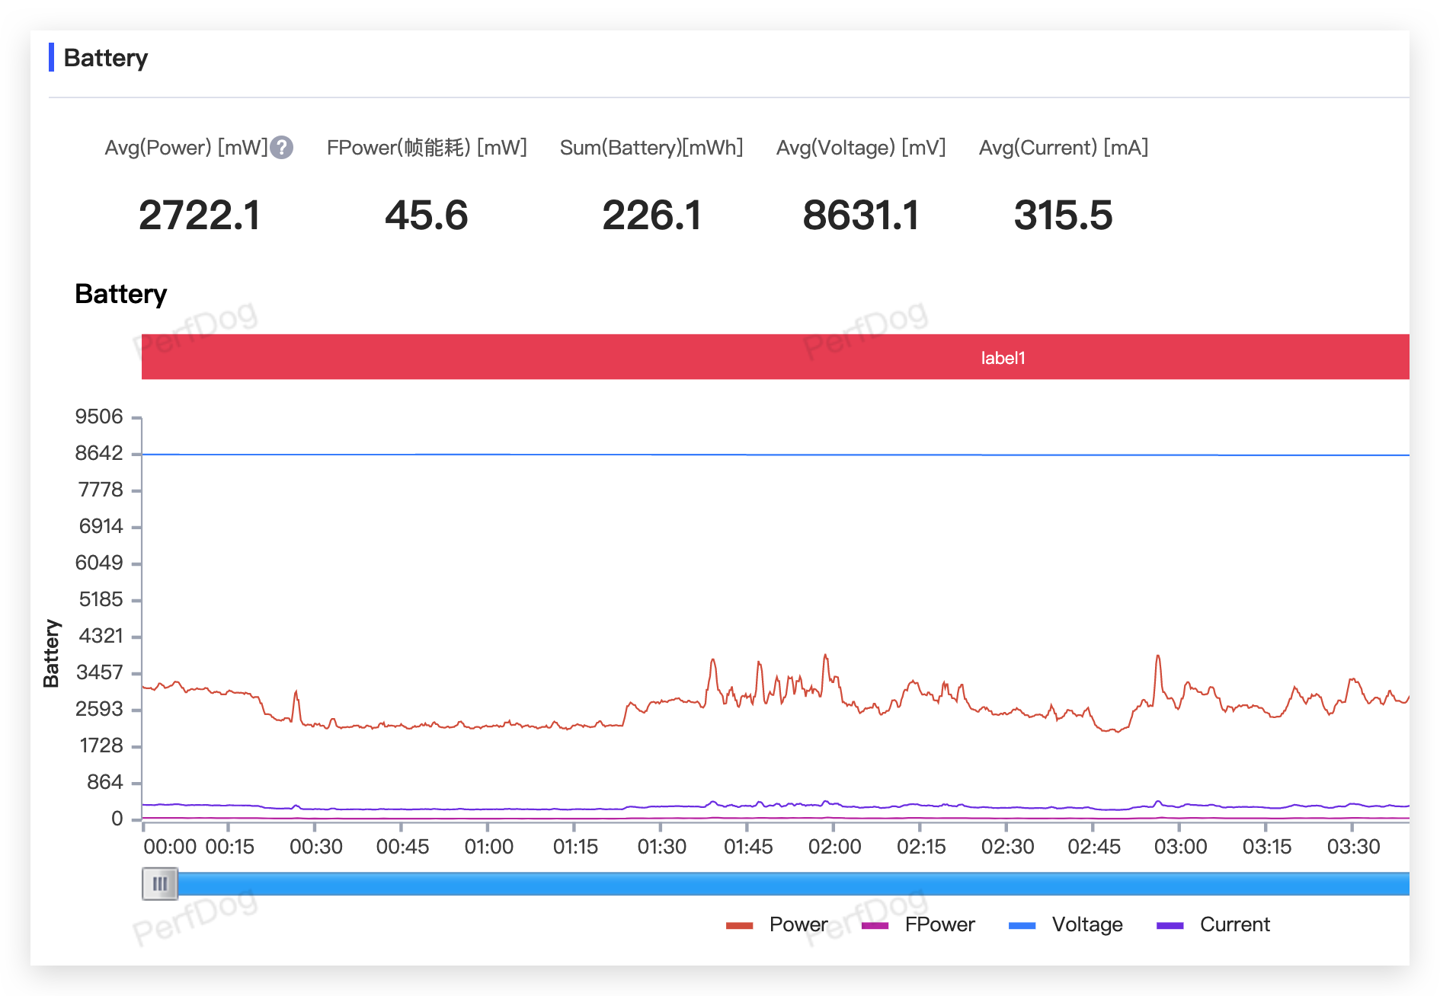Click the Avg(Current) value 315.5
Viewport: 1440px width, 996px height.
[x=1063, y=215]
